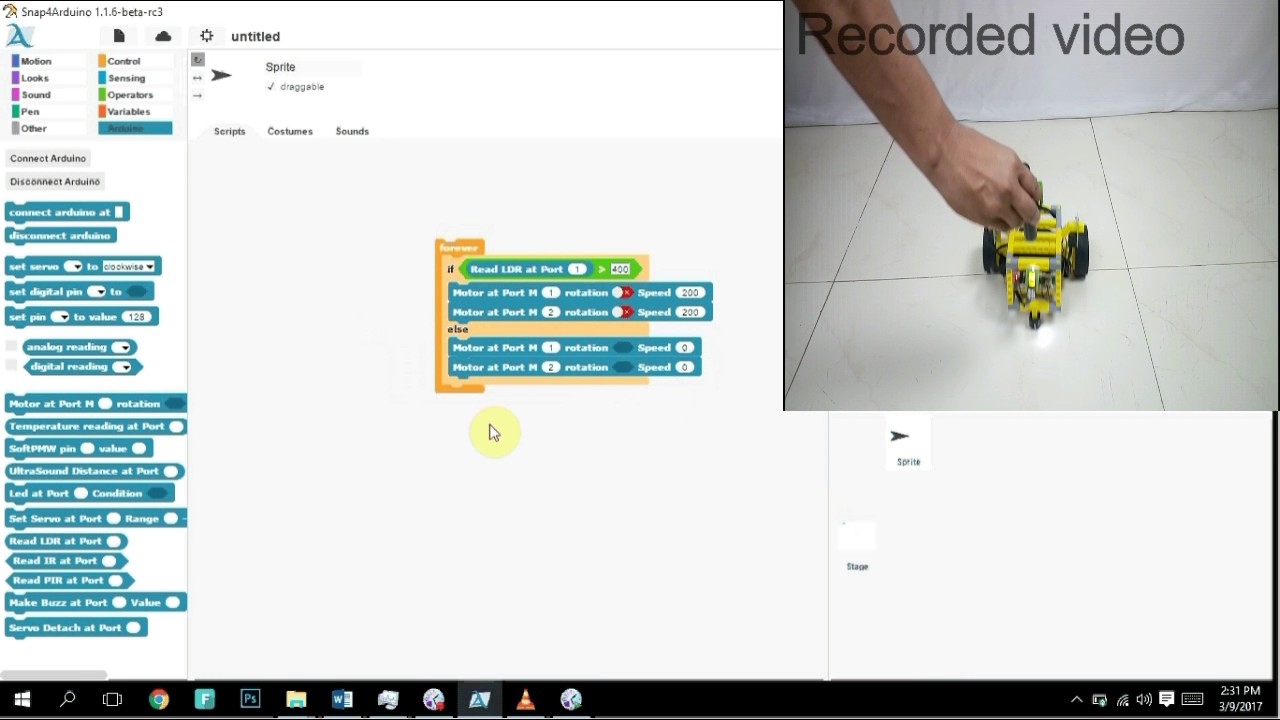This screenshot has width=1280, height=720.
Task: Toggle rotation boolean of second Motor block in script
Action: [623, 312]
